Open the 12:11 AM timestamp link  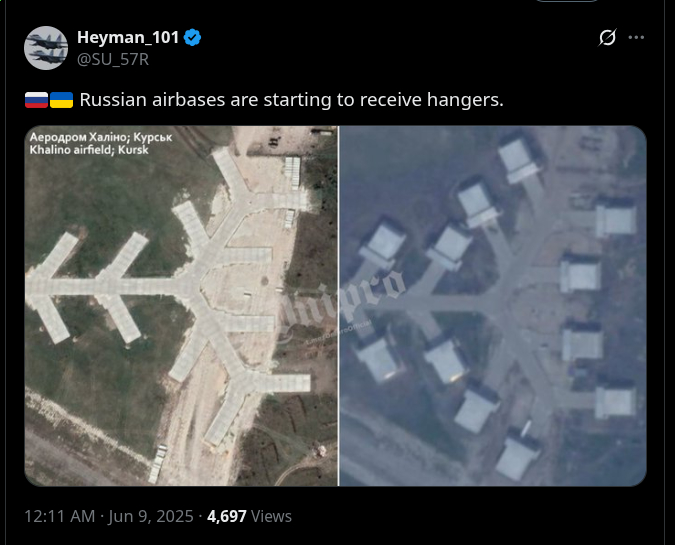coord(59,516)
